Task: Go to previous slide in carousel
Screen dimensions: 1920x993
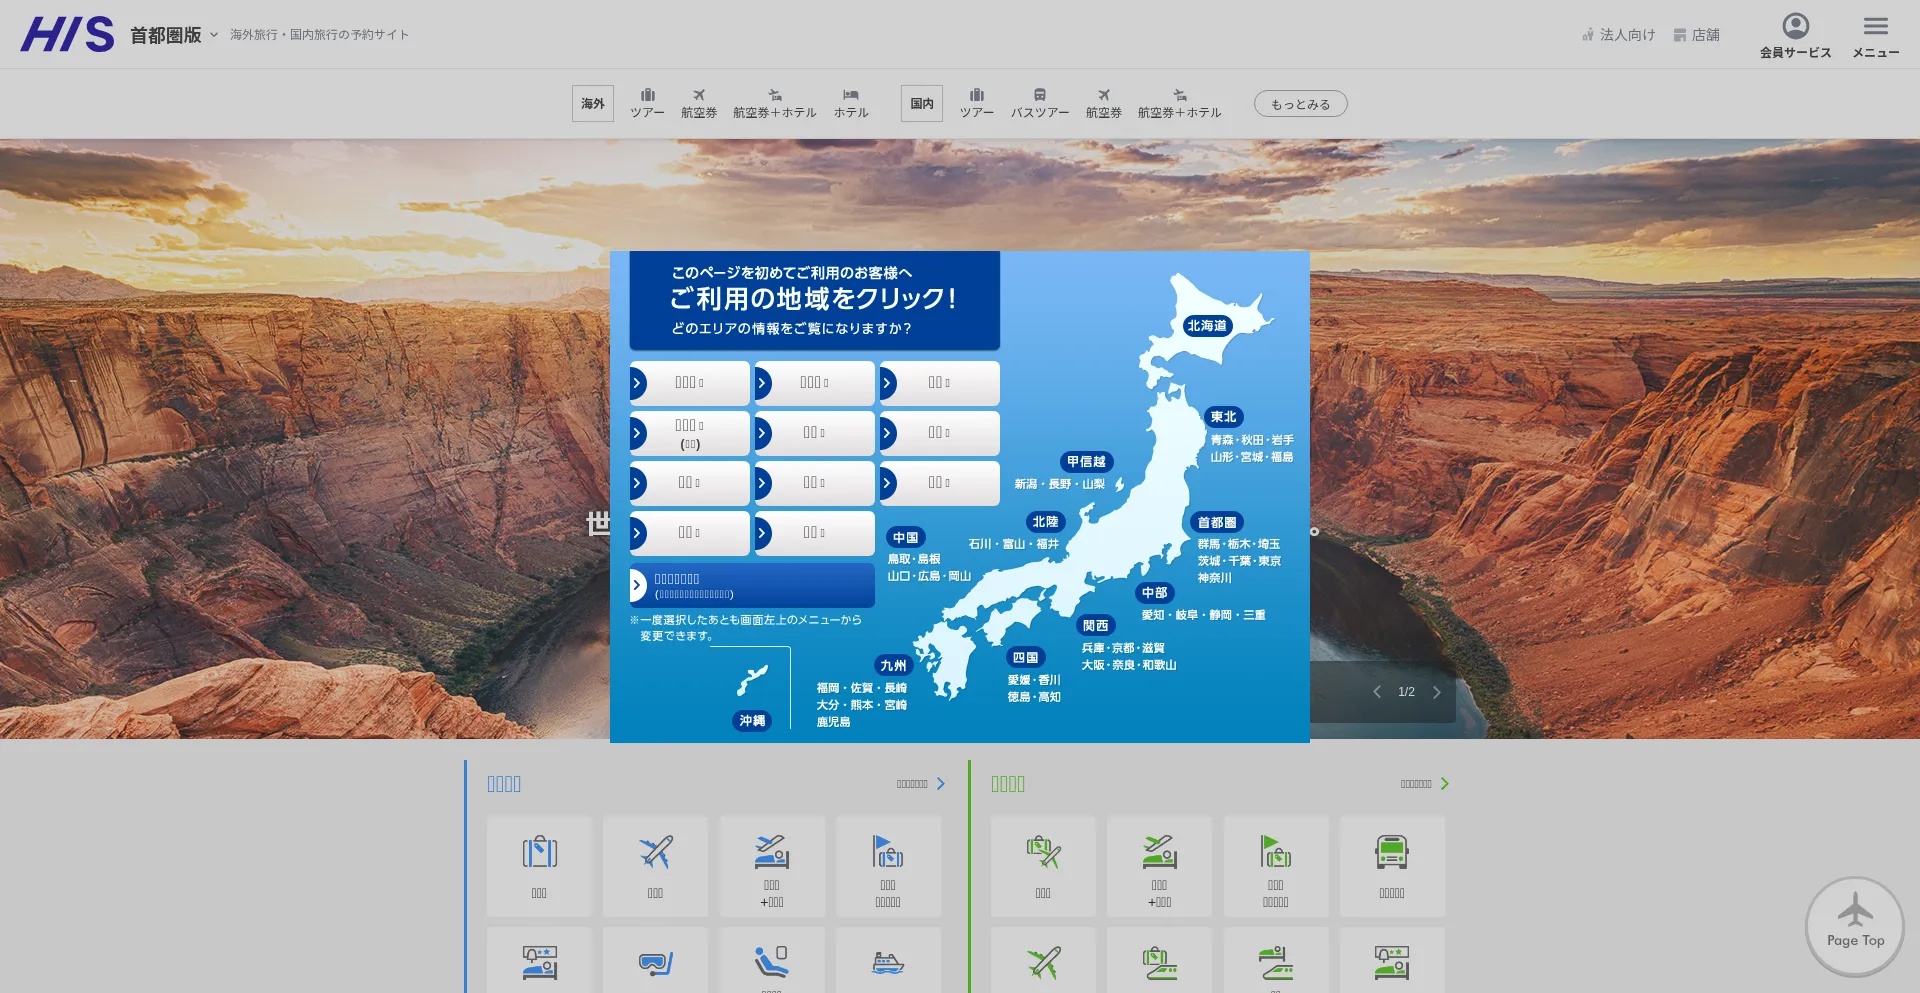Action: click(x=1377, y=692)
